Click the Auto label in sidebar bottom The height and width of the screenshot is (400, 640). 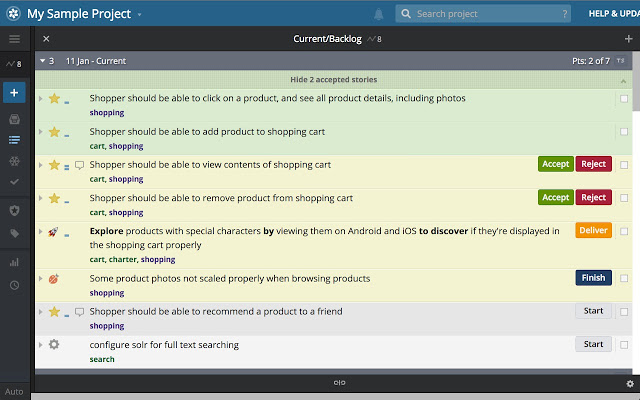(14, 392)
